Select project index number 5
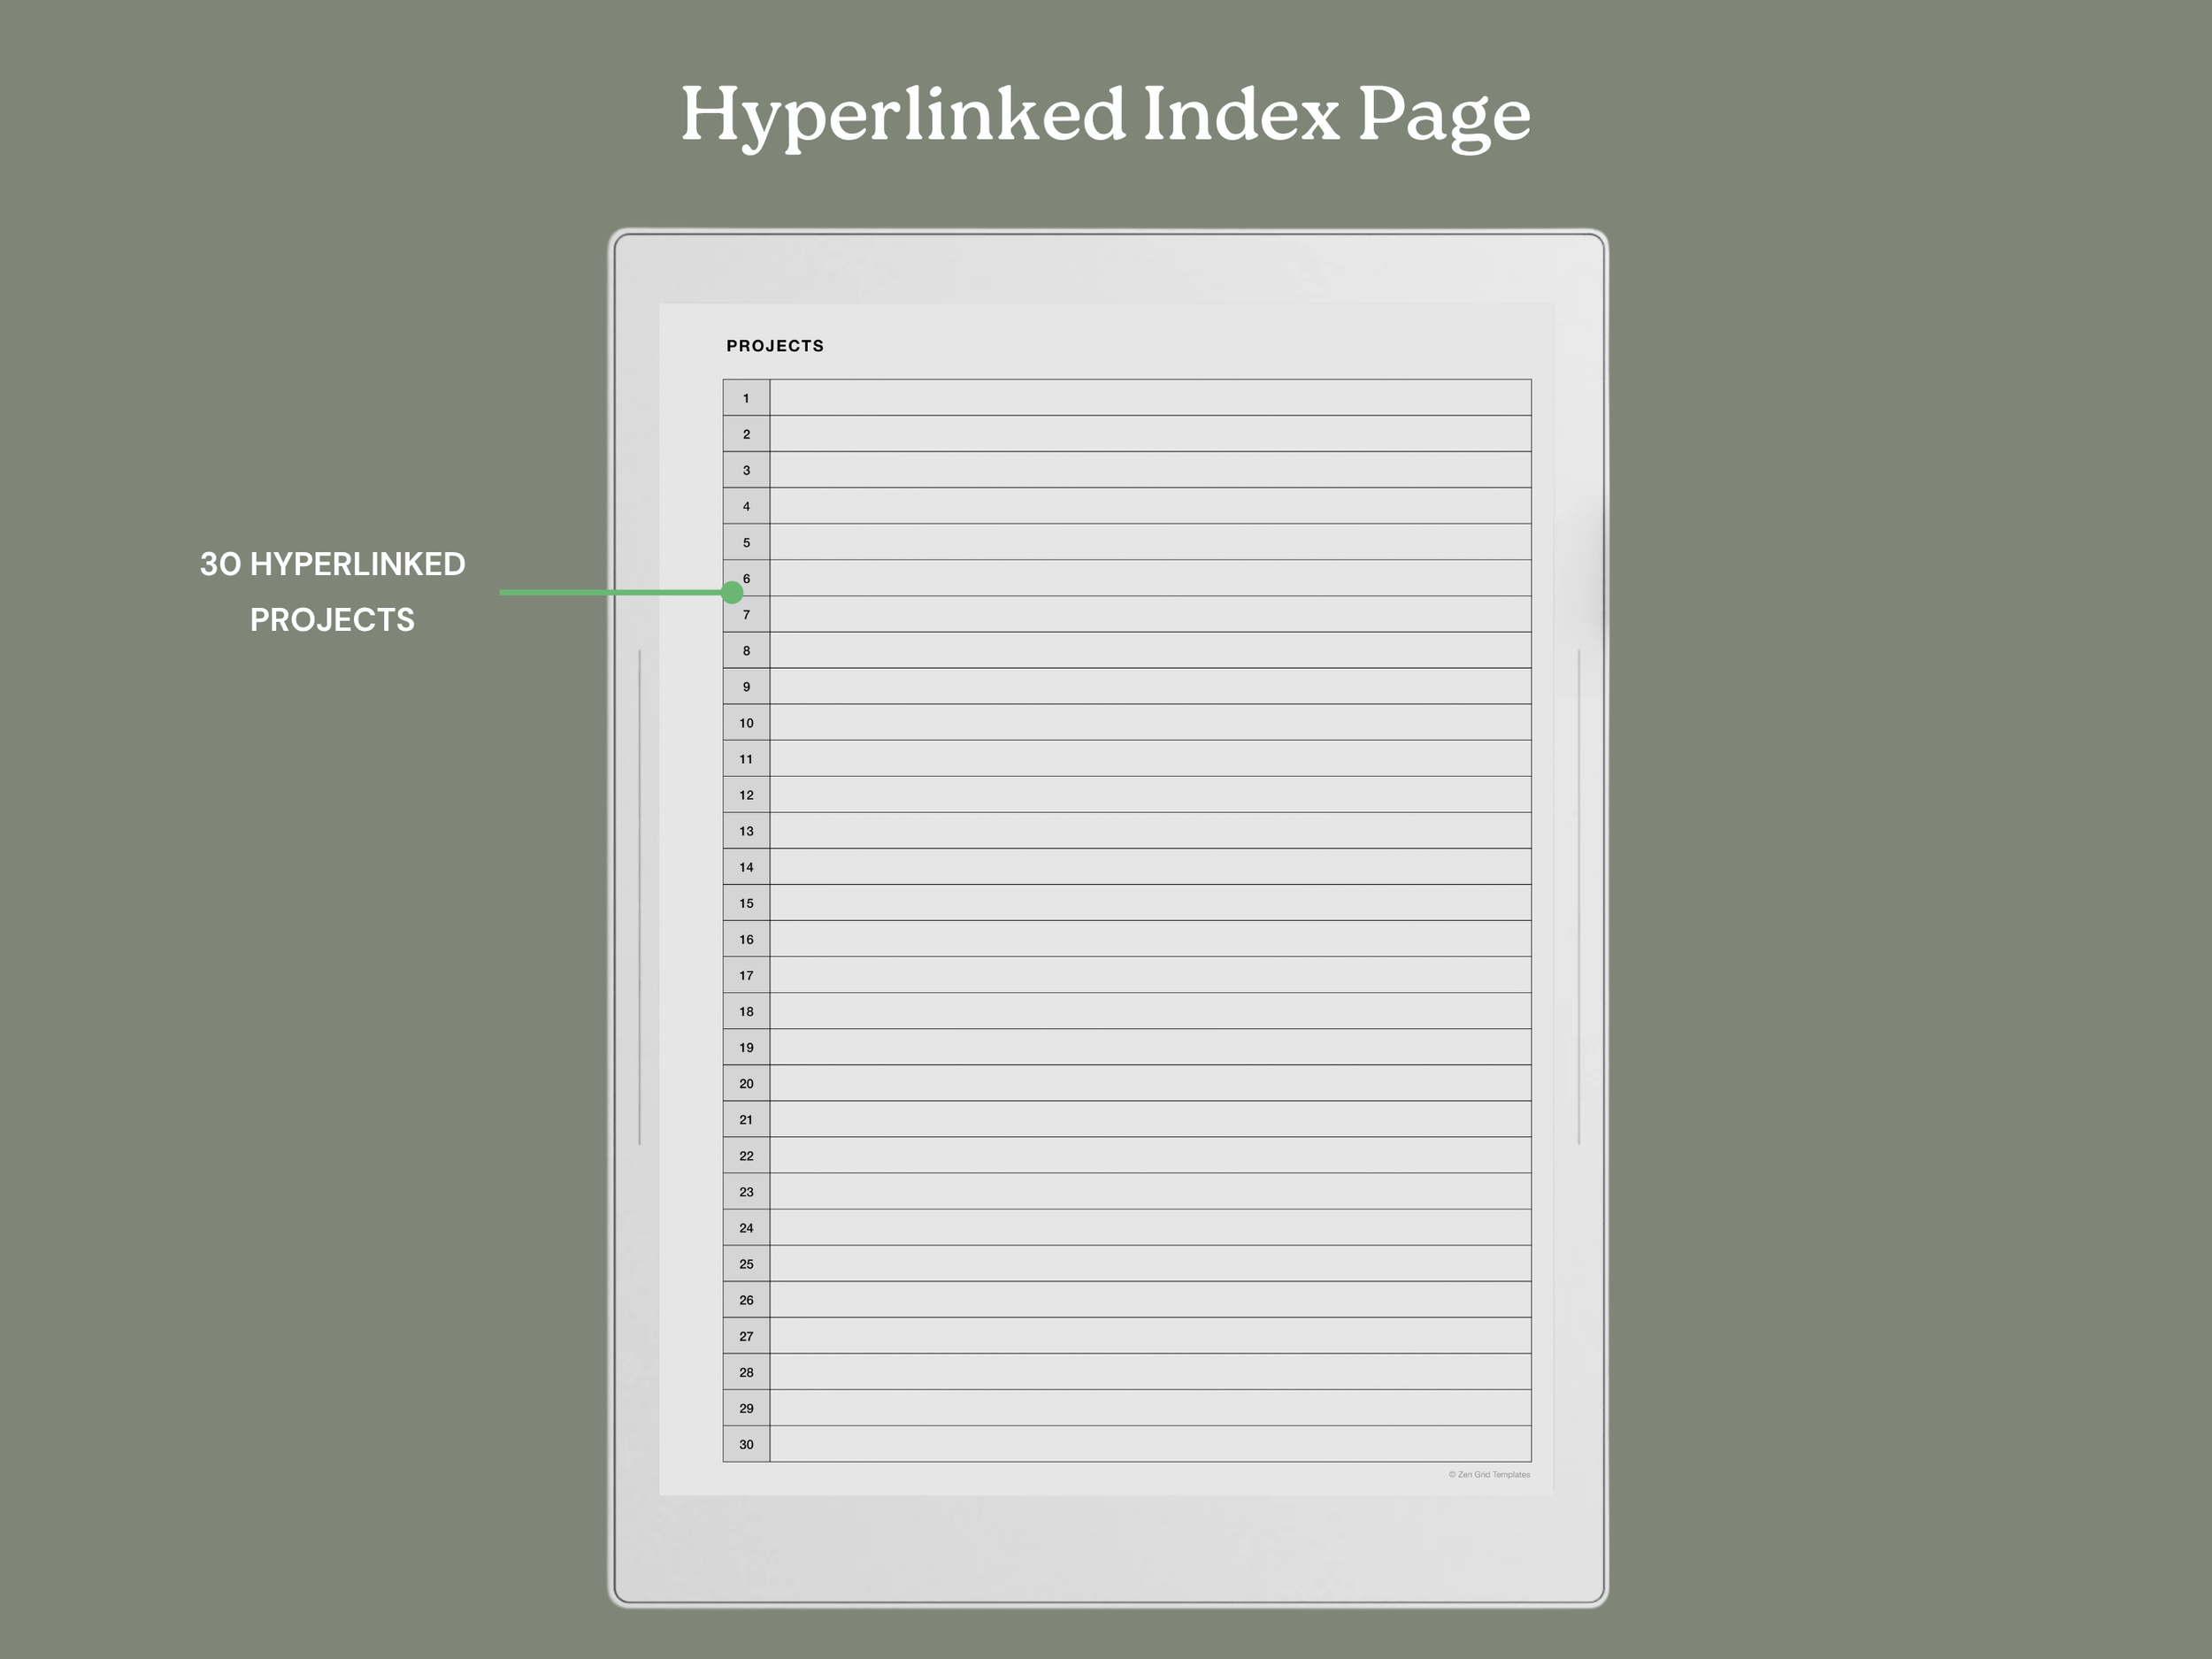The height and width of the screenshot is (1659, 2212). 746,543
